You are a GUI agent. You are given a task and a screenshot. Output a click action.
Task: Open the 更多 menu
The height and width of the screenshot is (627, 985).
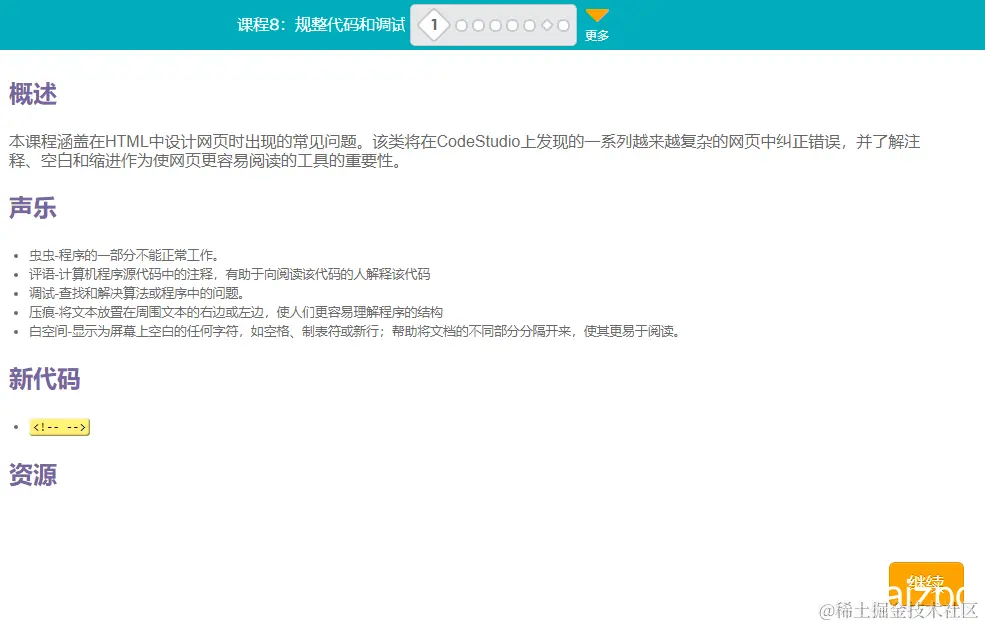pyautogui.click(x=596, y=32)
